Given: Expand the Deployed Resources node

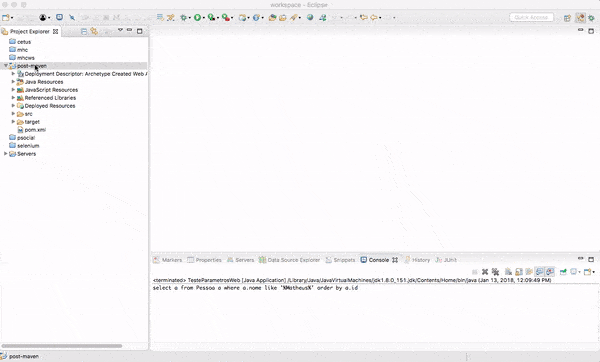Looking at the screenshot, I should (13, 106).
